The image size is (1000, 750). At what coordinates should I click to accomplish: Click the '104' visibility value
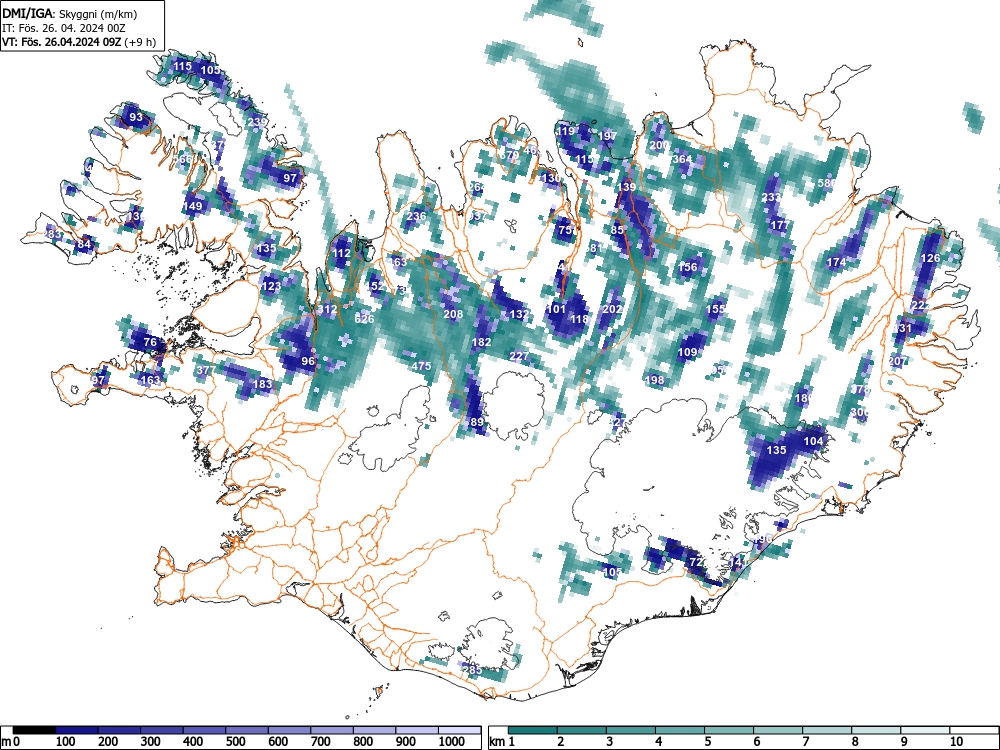813,441
